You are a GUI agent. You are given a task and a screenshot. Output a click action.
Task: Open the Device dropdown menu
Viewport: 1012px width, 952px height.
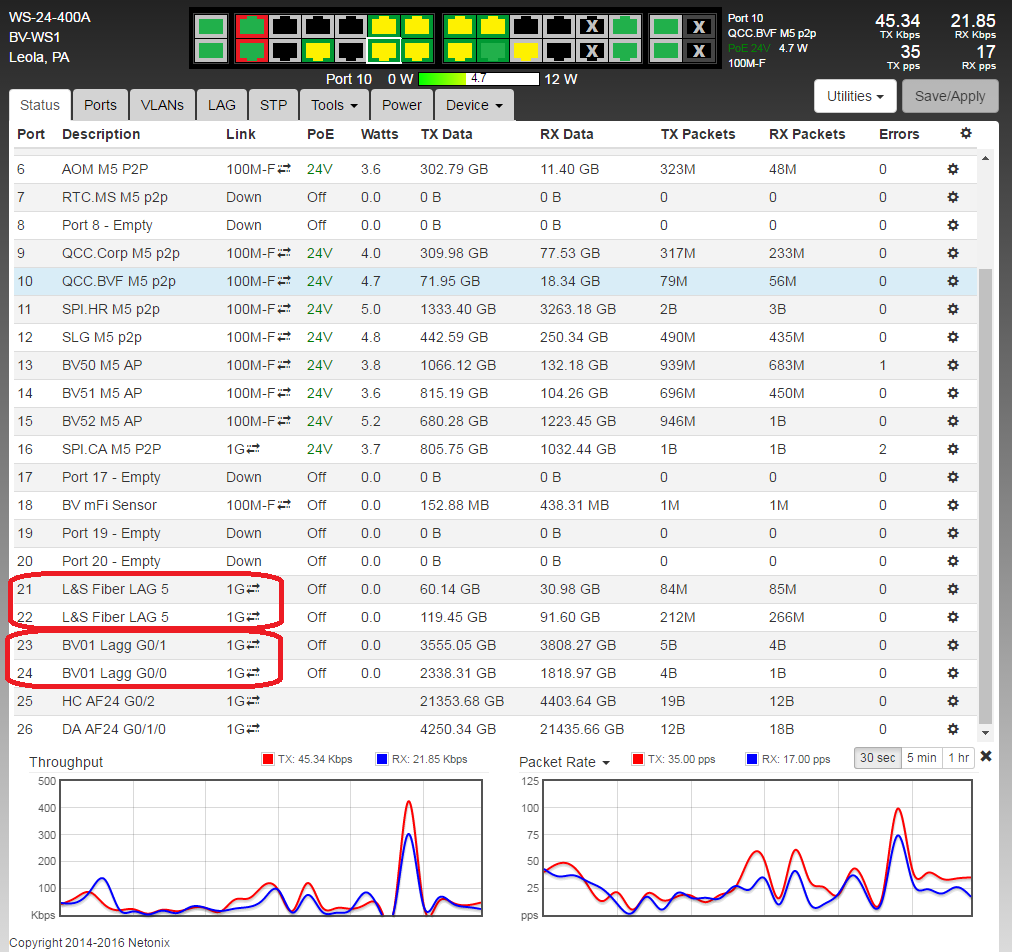click(474, 105)
